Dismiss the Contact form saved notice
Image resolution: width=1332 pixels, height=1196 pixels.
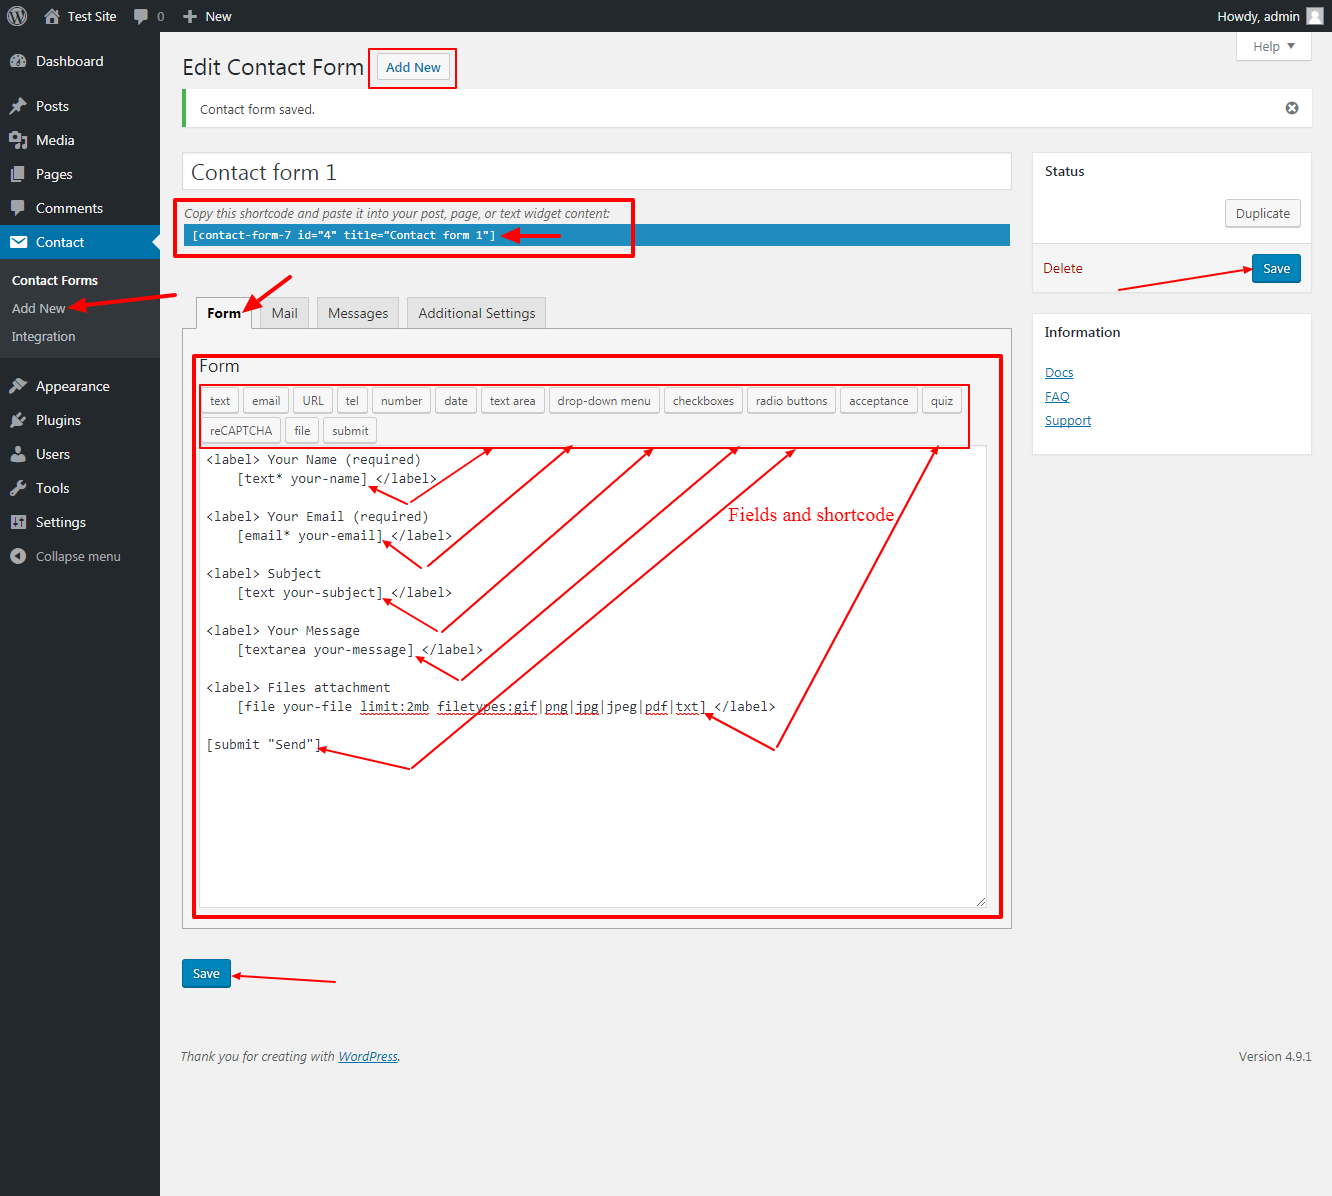click(1292, 108)
